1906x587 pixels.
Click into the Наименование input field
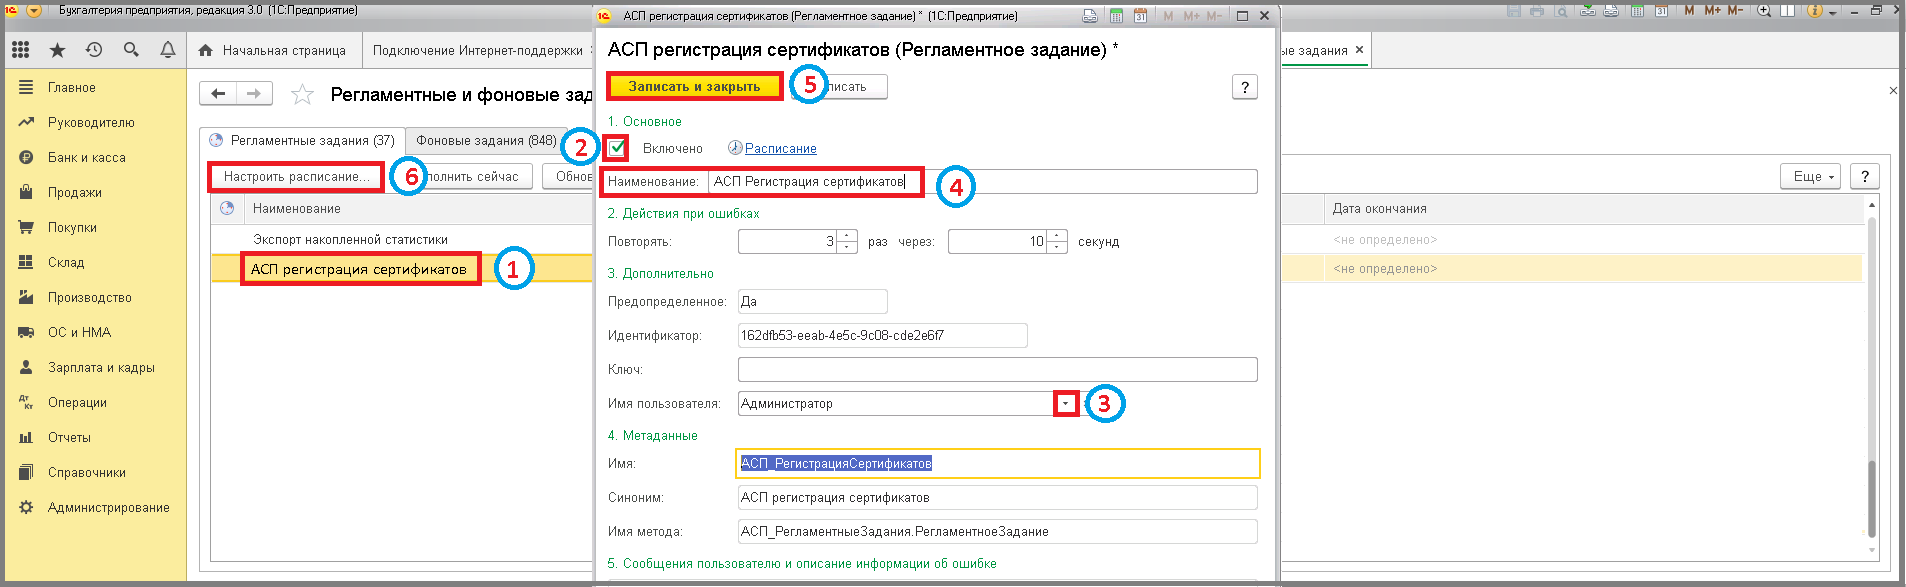[982, 181]
